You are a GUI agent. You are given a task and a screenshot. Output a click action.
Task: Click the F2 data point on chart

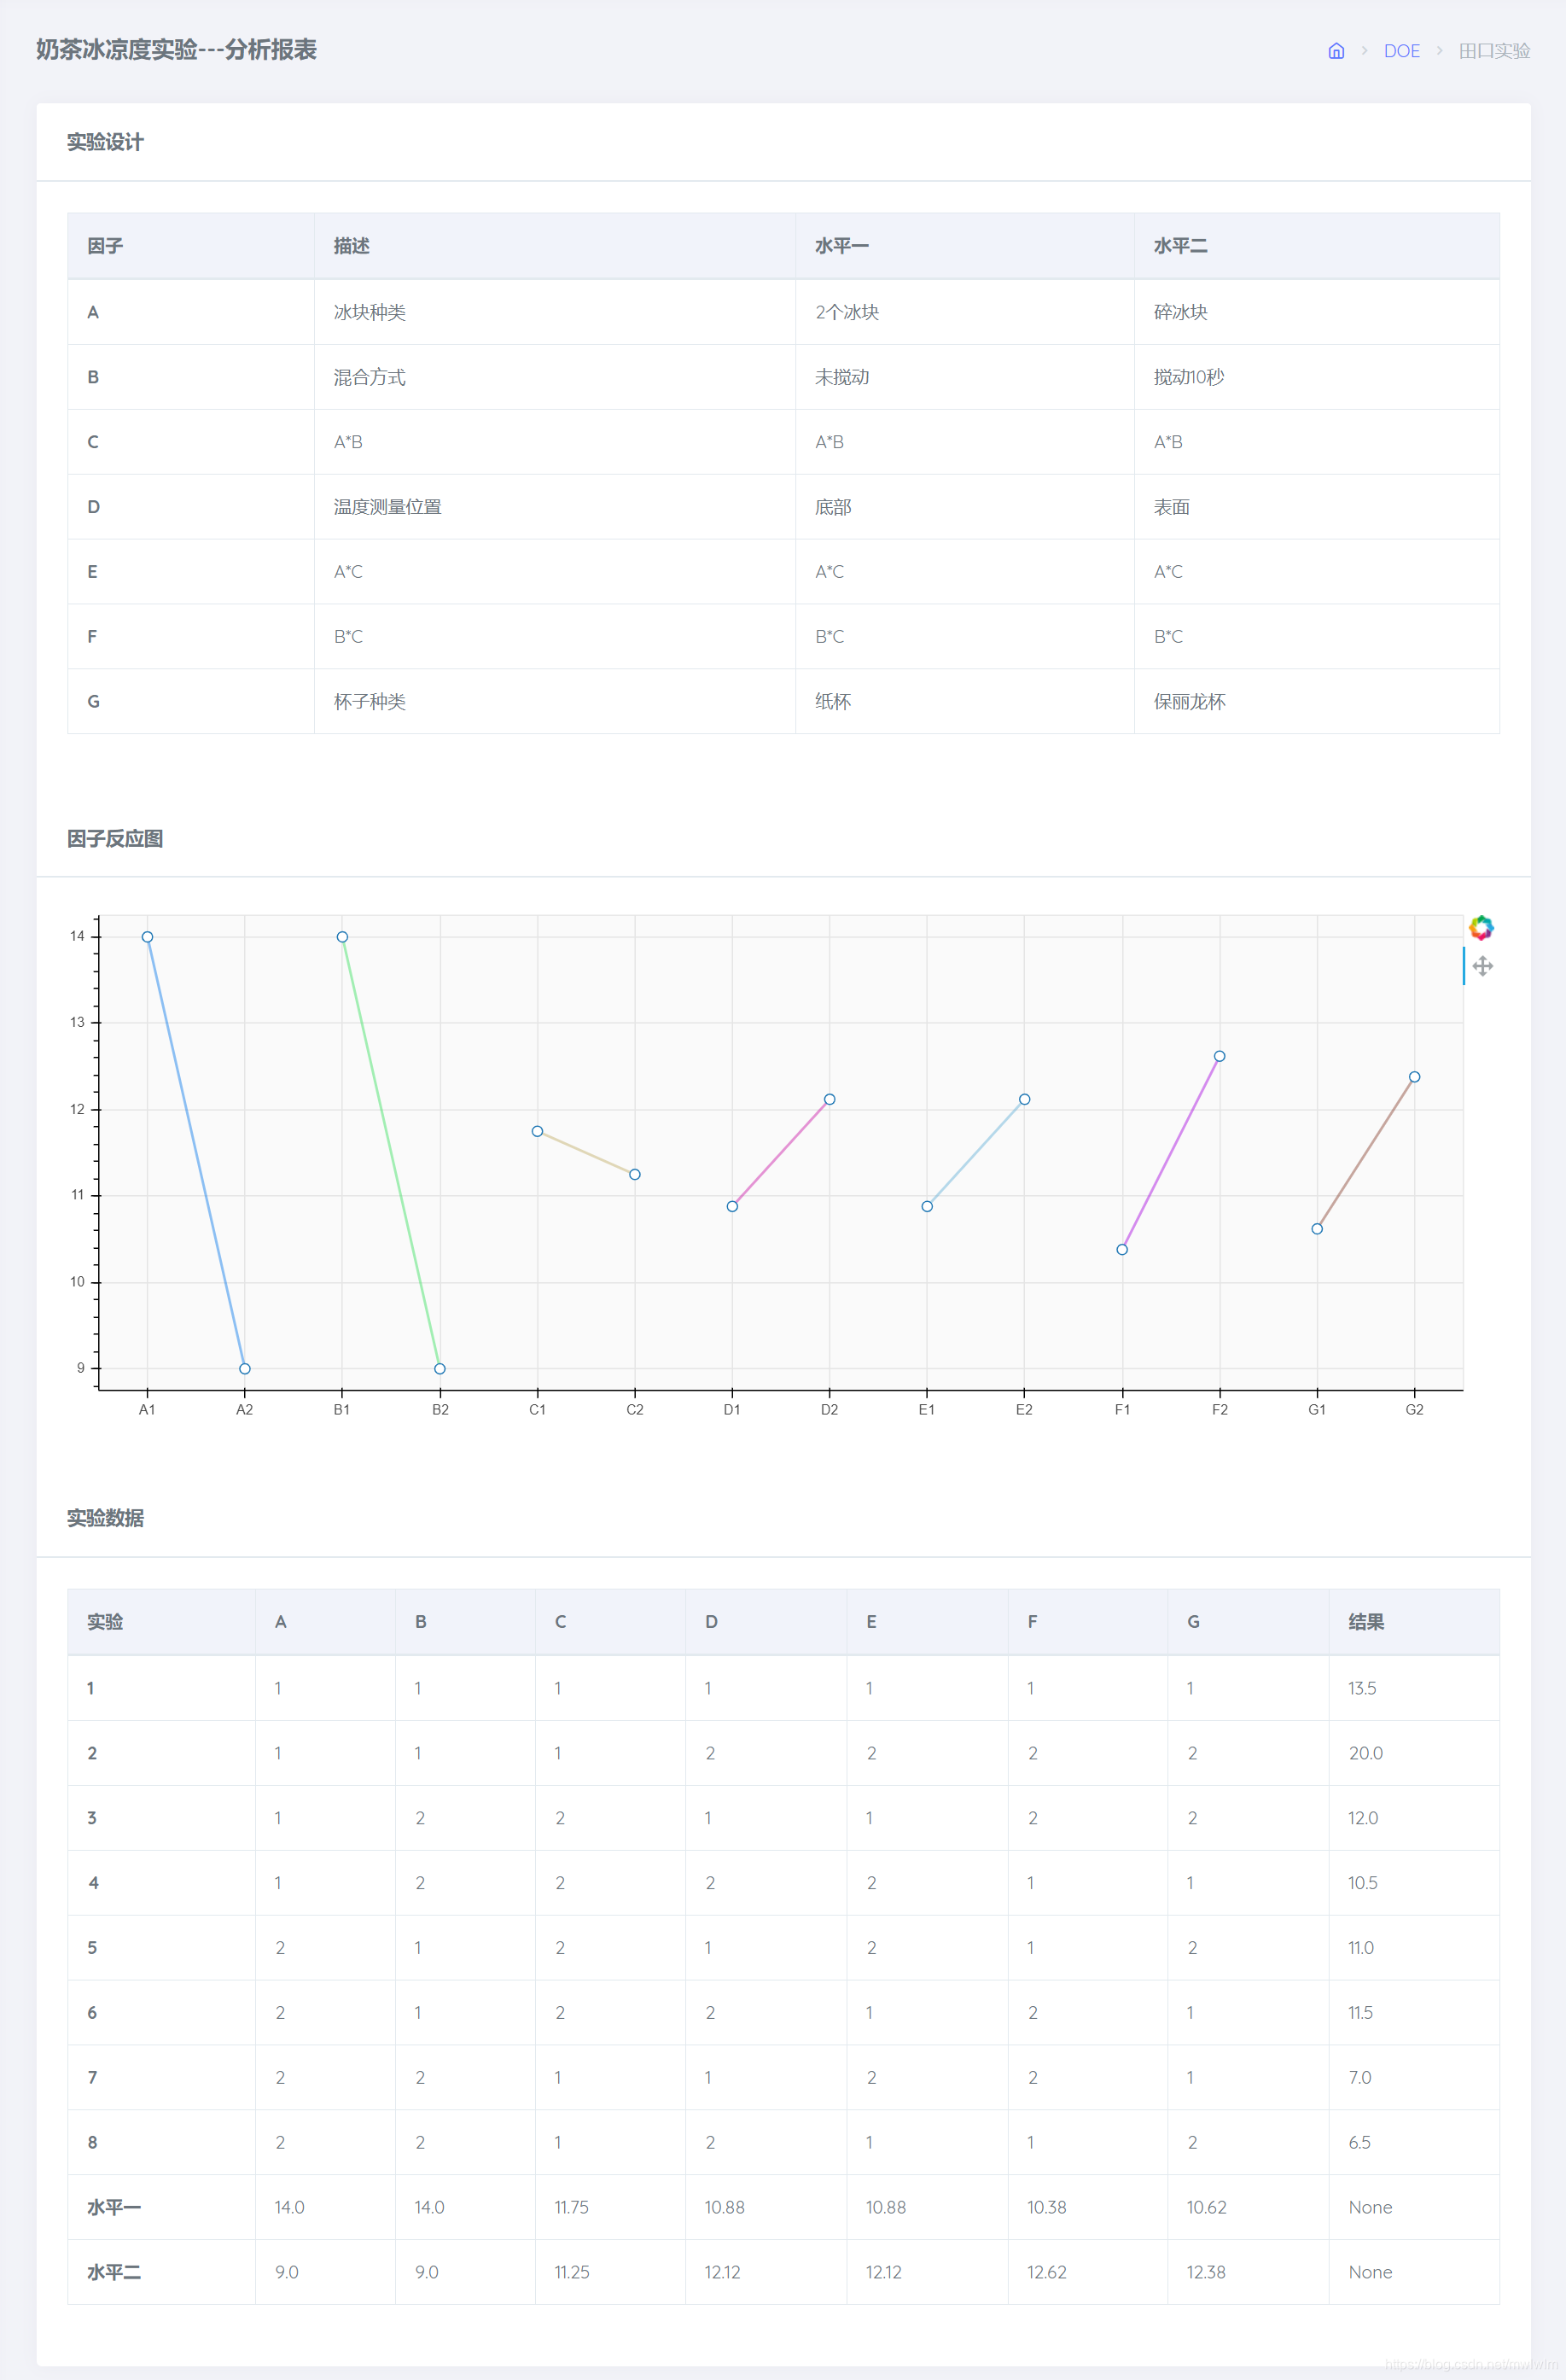tap(1220, 1056)
